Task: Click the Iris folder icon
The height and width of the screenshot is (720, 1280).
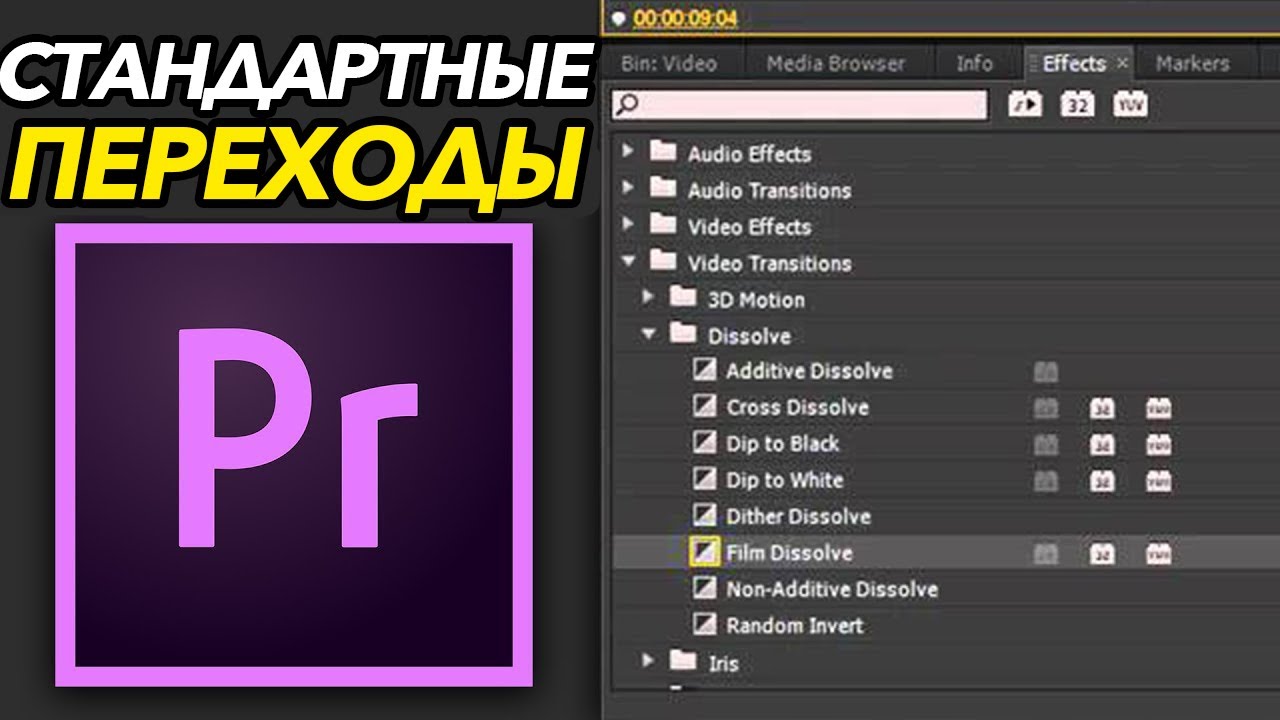Action: (683, 659)
